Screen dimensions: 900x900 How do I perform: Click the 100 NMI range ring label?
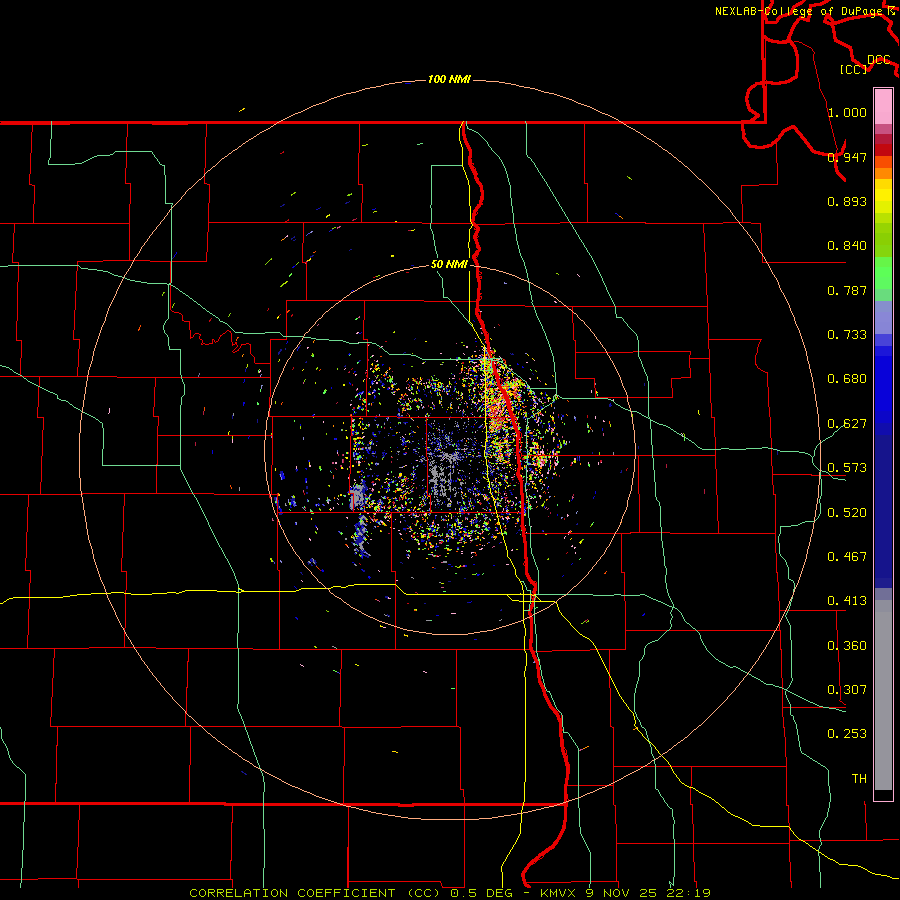(449, 79)
